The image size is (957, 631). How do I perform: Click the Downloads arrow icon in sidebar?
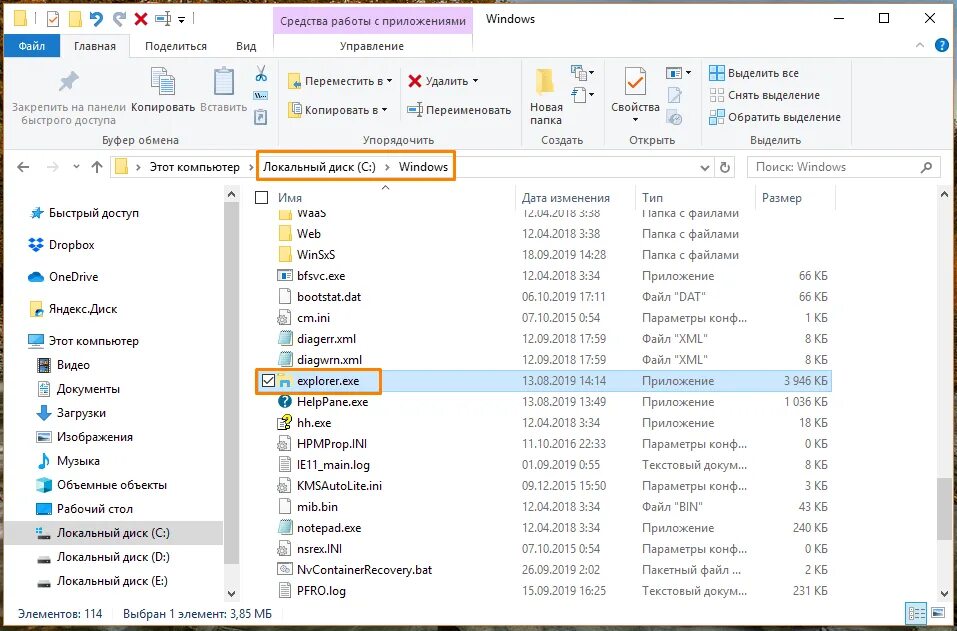click(43, 413)
